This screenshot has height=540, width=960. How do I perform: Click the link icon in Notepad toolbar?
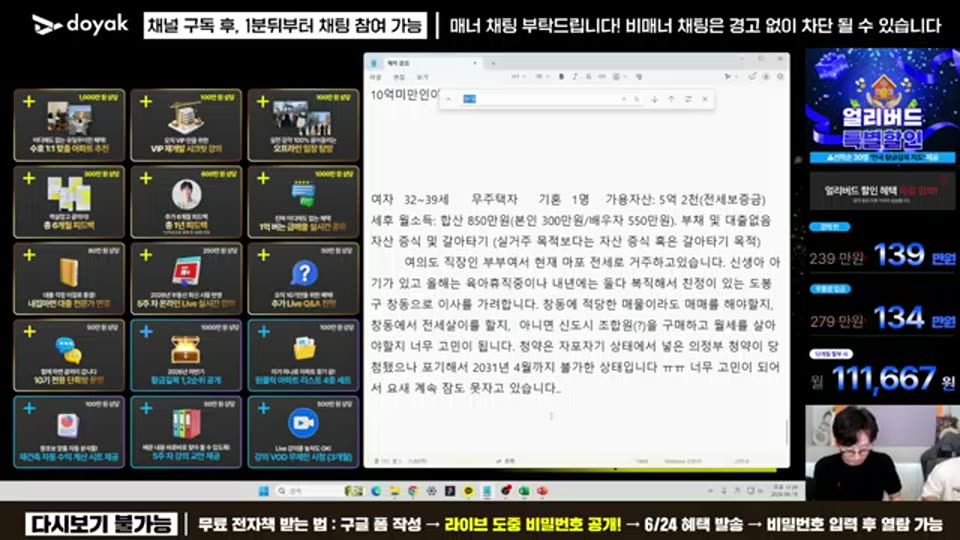point(602,77)
